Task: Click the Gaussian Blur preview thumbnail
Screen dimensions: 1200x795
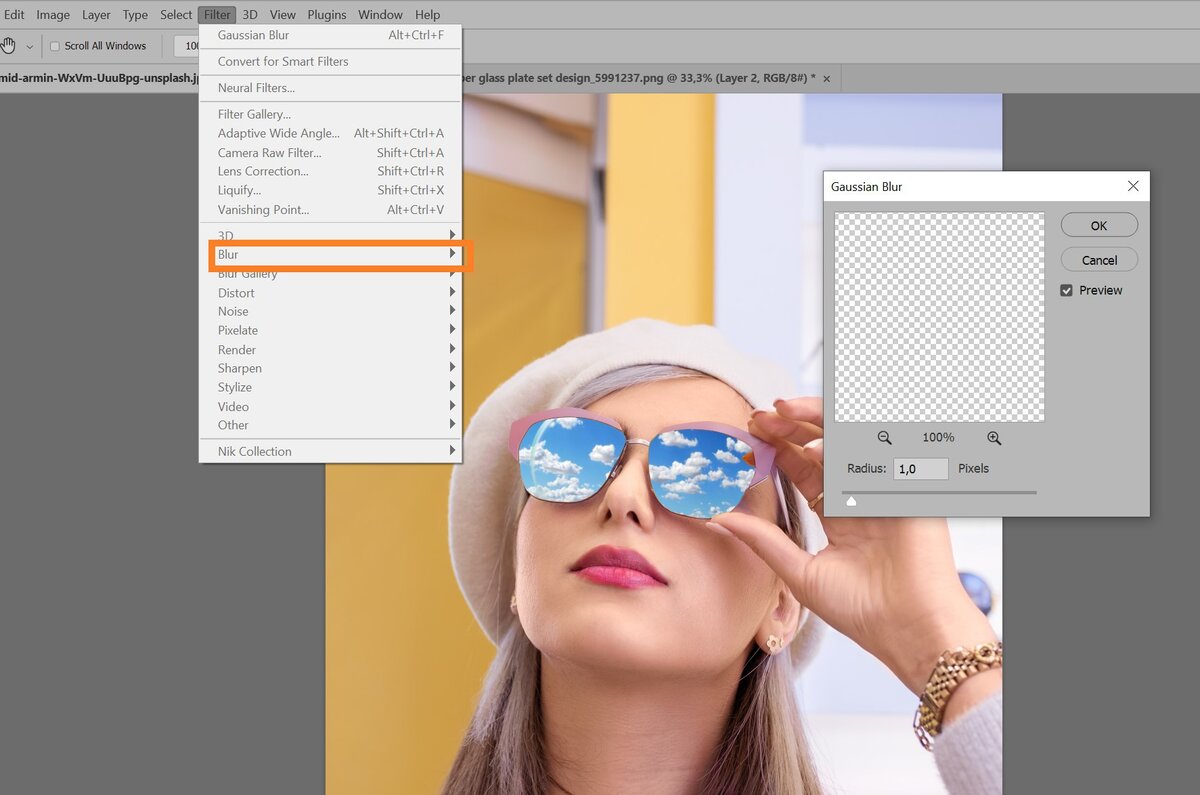Action: coord(939,317)
